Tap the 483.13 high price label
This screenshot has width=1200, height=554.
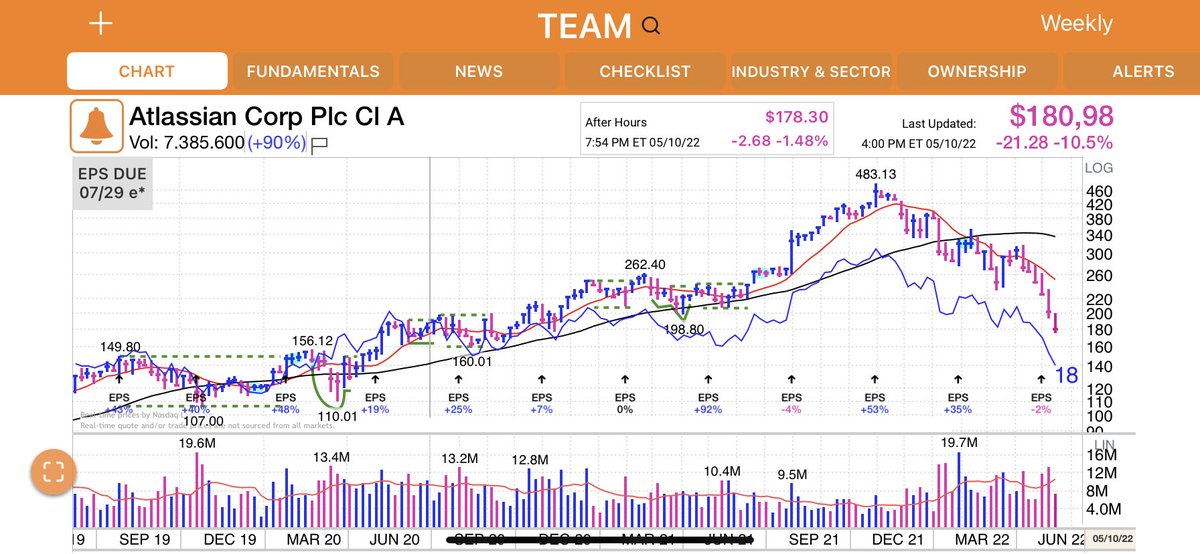click(x=875, y=173)
